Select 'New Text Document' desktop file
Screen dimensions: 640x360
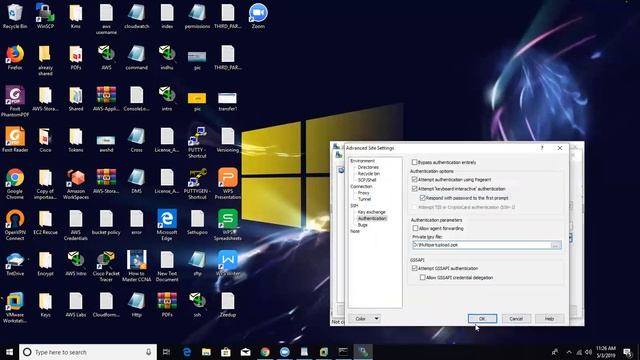(167, 267)
